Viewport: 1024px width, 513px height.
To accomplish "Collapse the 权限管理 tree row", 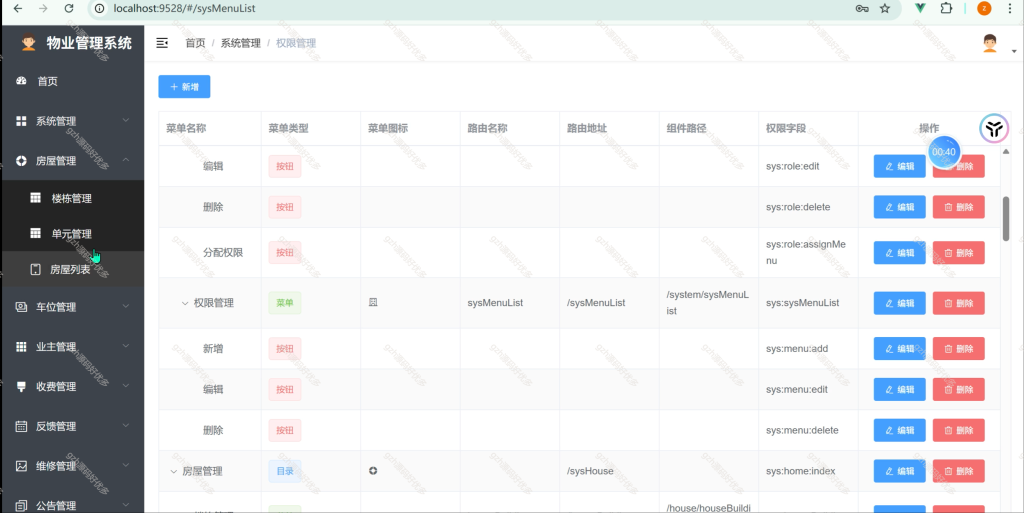I will click(x=185, y=303).
